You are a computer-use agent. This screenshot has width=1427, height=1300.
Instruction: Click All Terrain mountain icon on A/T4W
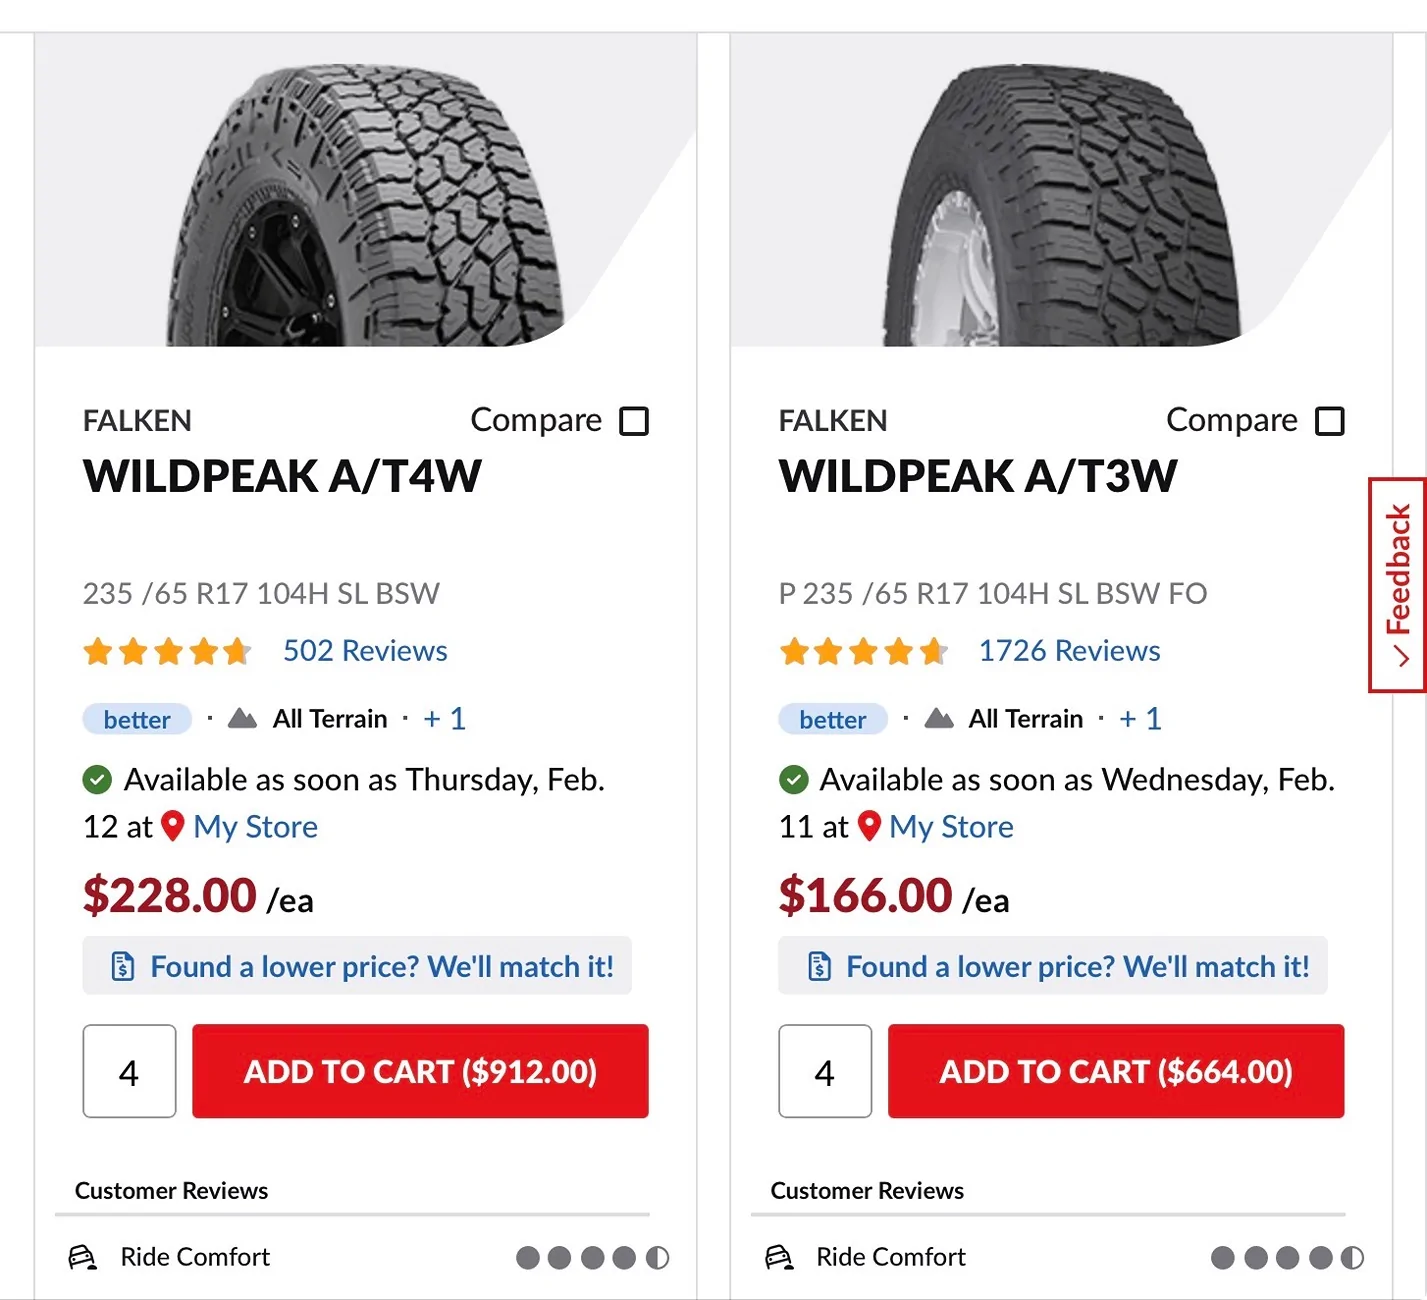[242, 718]
